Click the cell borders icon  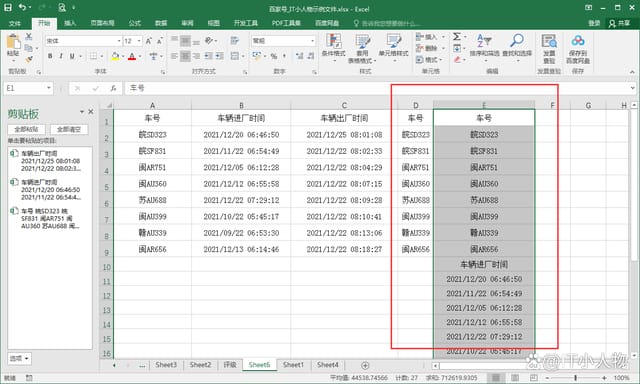click(93, 56)
